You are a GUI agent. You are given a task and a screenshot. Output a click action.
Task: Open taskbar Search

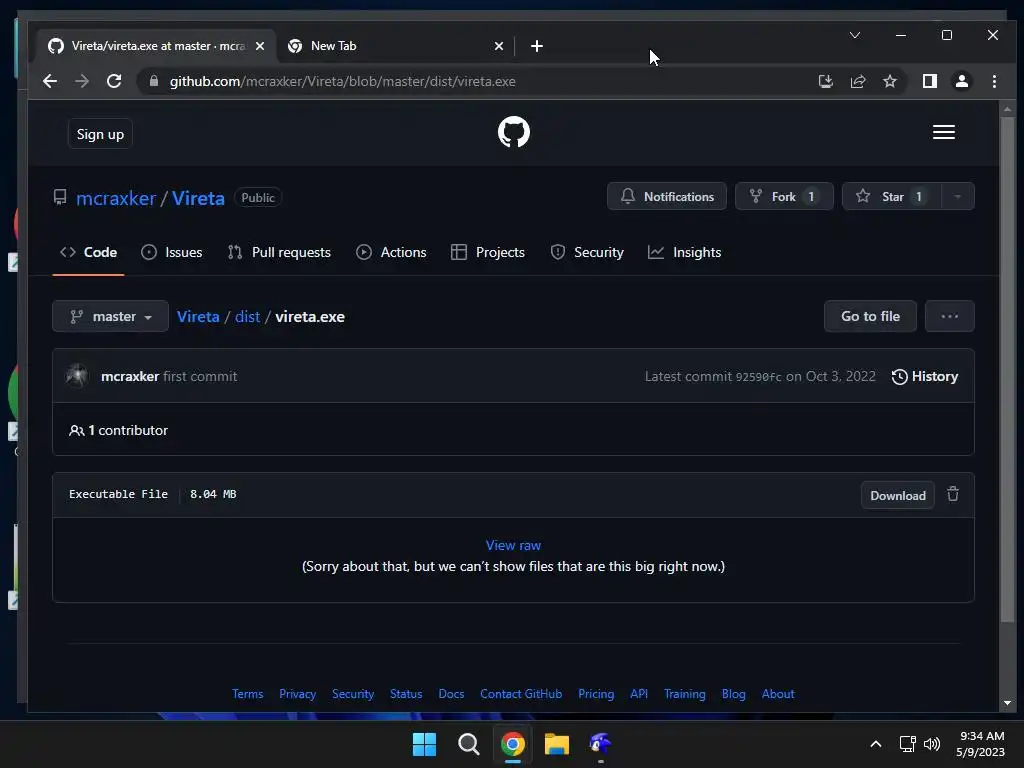pyautogui.click(x=468, y=744)
